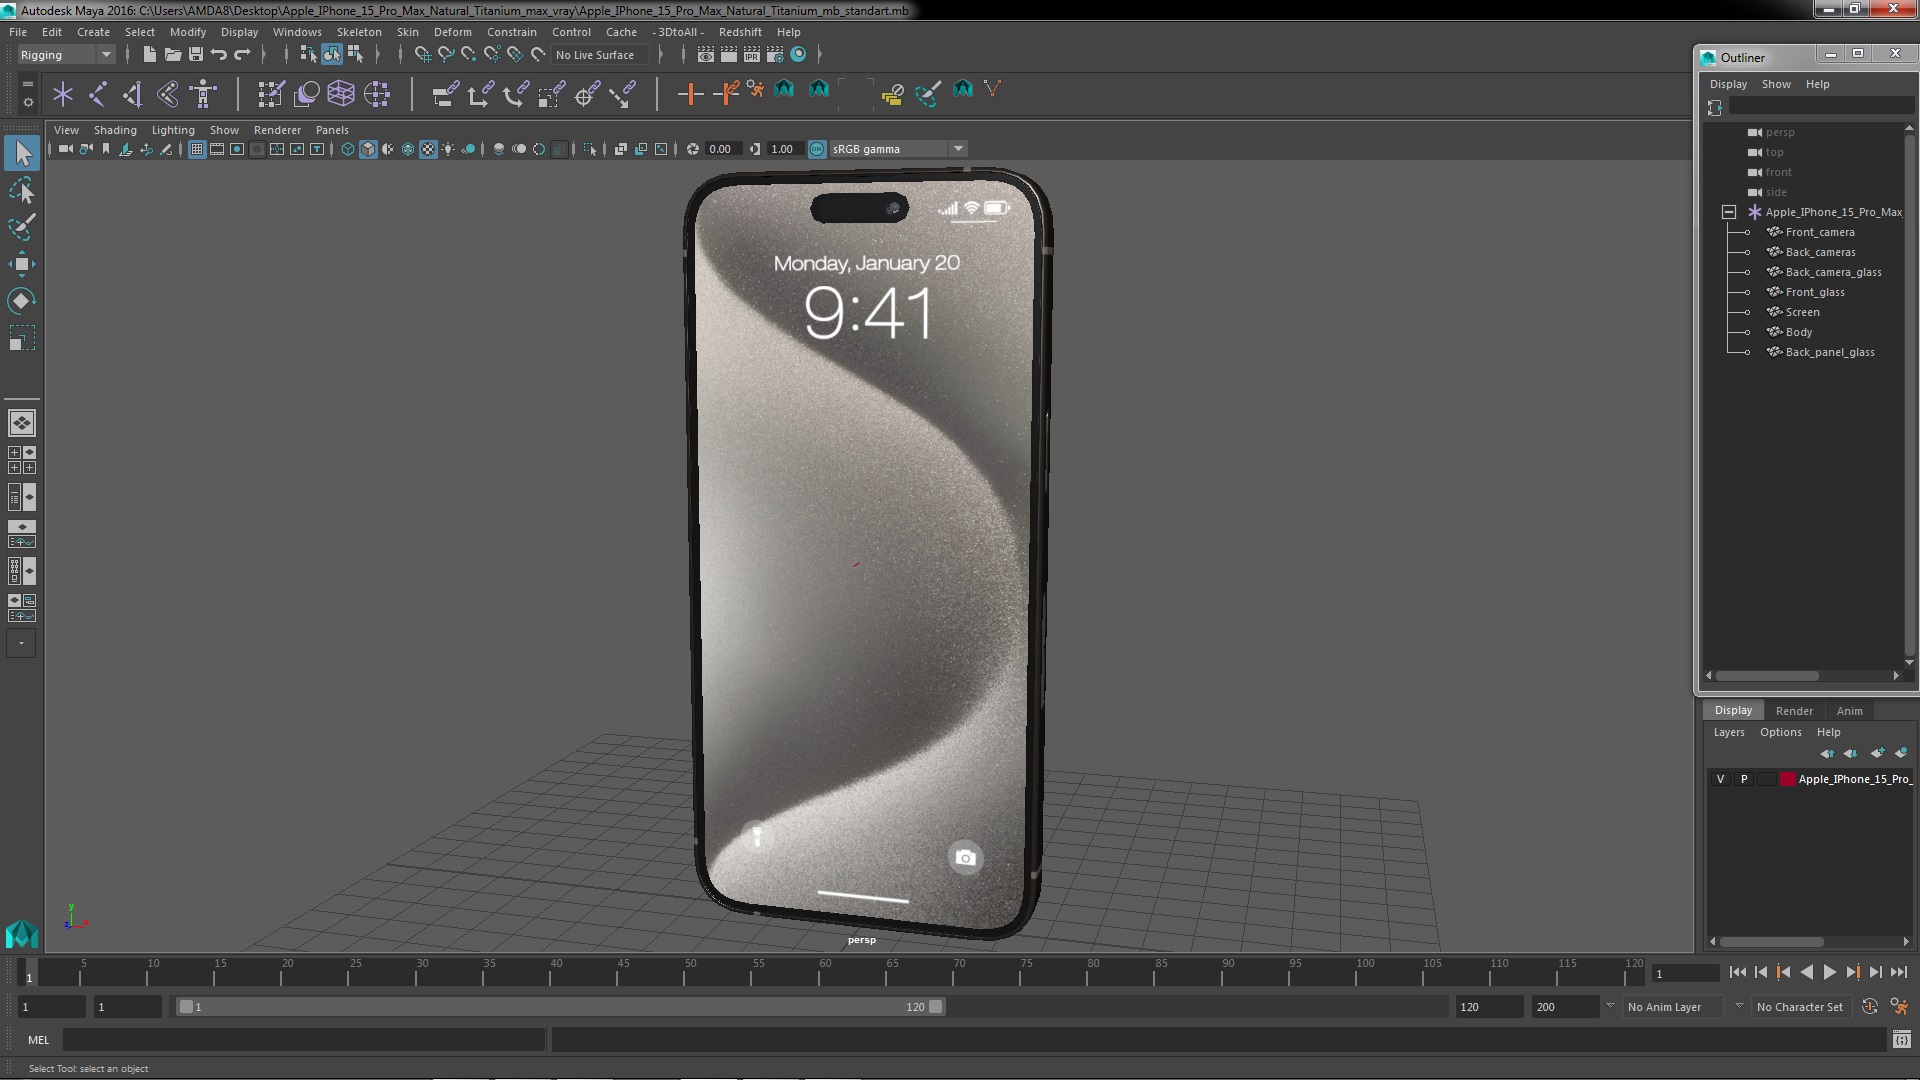The image size is (1920, 1080).
Task: Open the Deform menu
Action: point(452,32)
